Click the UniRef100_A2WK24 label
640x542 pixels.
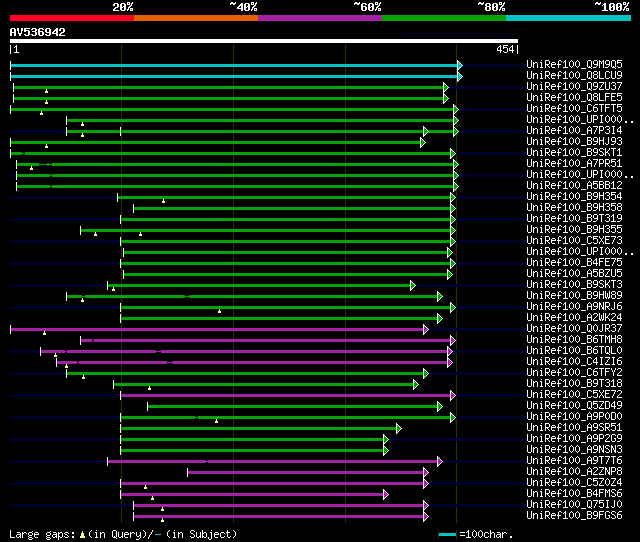[574, 318]
